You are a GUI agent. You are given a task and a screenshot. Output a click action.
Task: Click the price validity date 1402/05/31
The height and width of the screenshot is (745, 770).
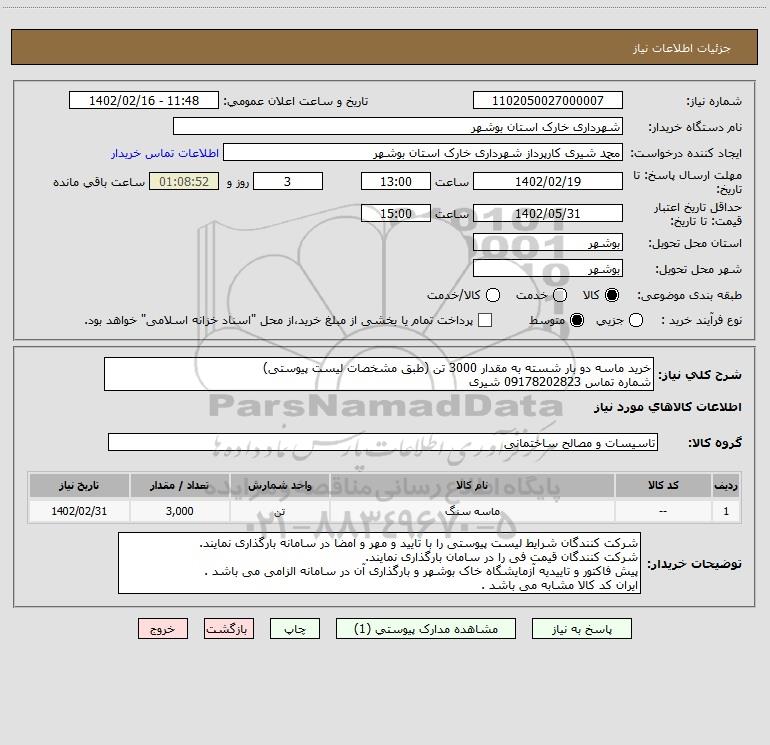[548, 213]
